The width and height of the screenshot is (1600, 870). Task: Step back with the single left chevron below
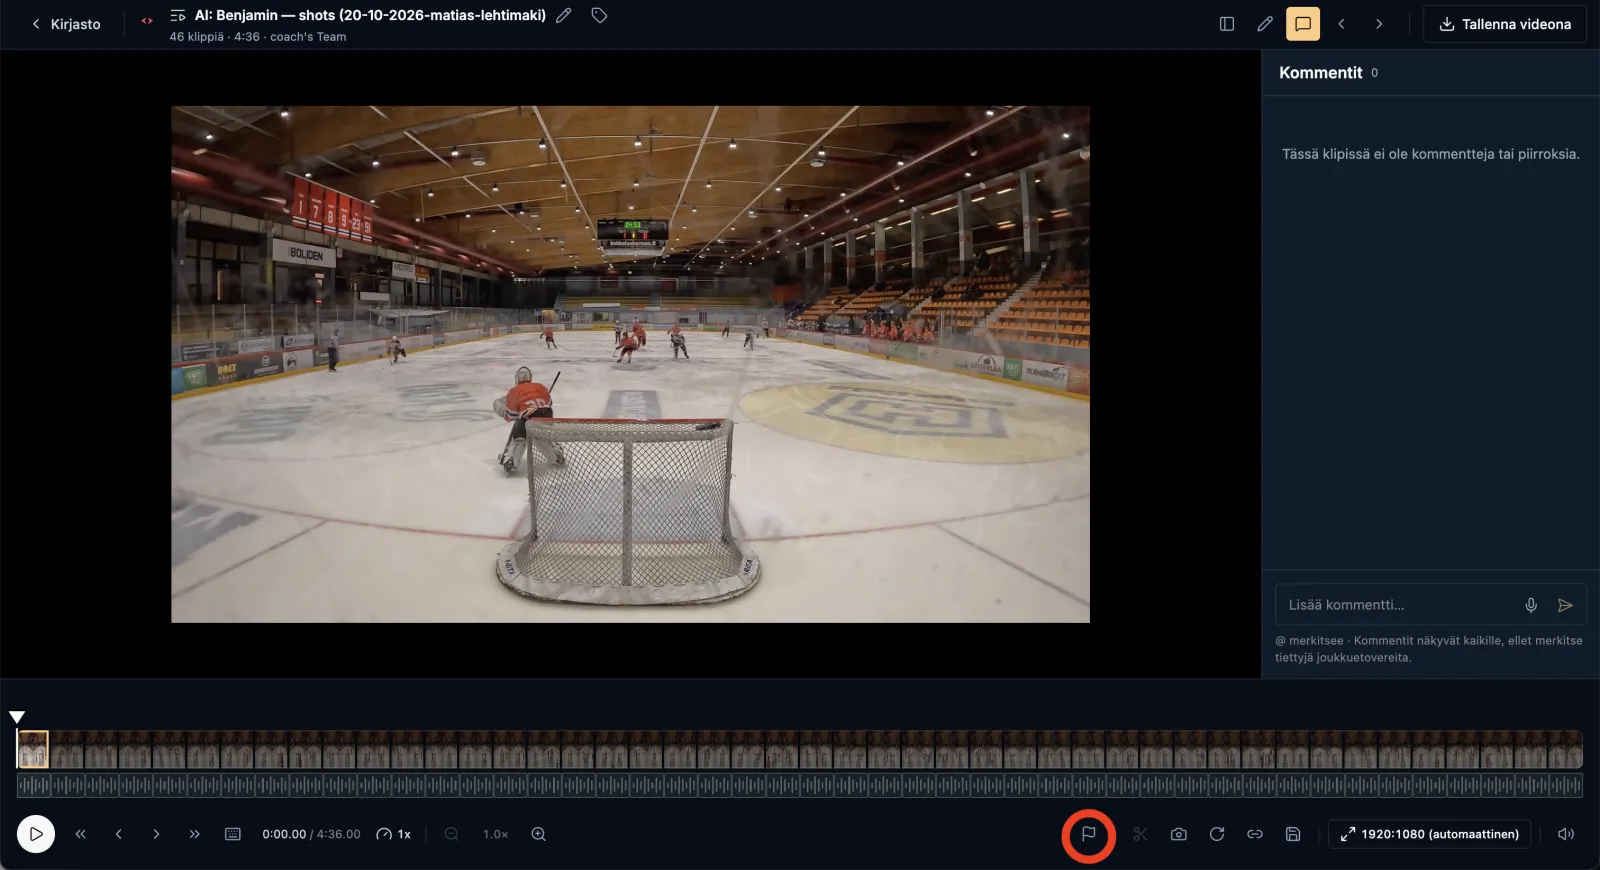coord(118,834)
